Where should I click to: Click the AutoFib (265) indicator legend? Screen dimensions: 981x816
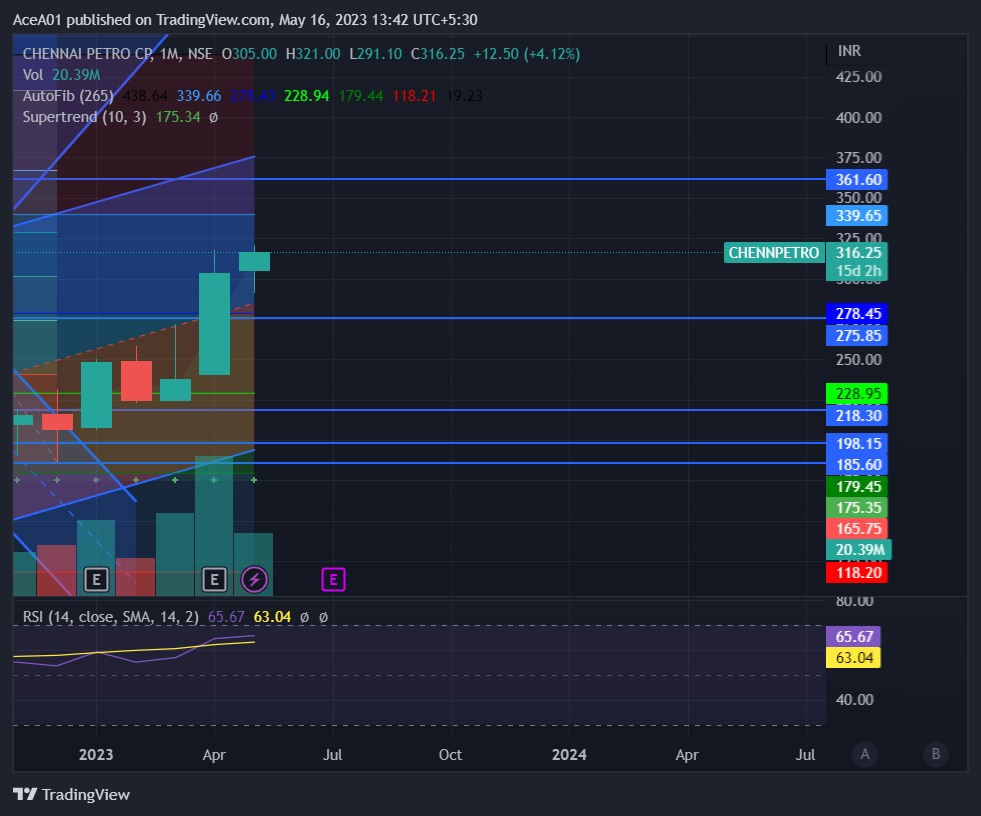pos(68,96)
